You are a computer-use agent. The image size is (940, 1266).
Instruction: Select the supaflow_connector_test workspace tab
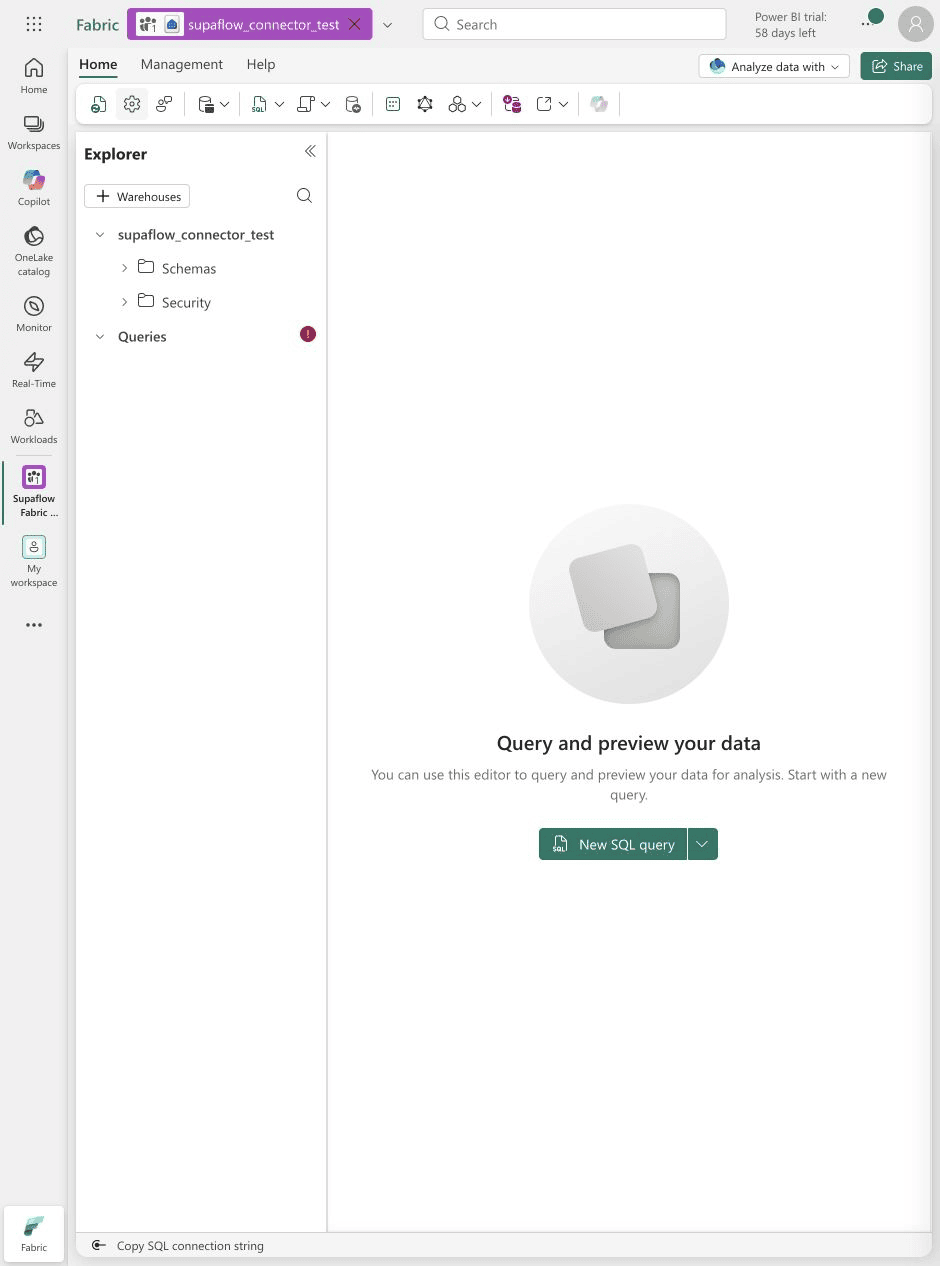[x=250, y=24]
